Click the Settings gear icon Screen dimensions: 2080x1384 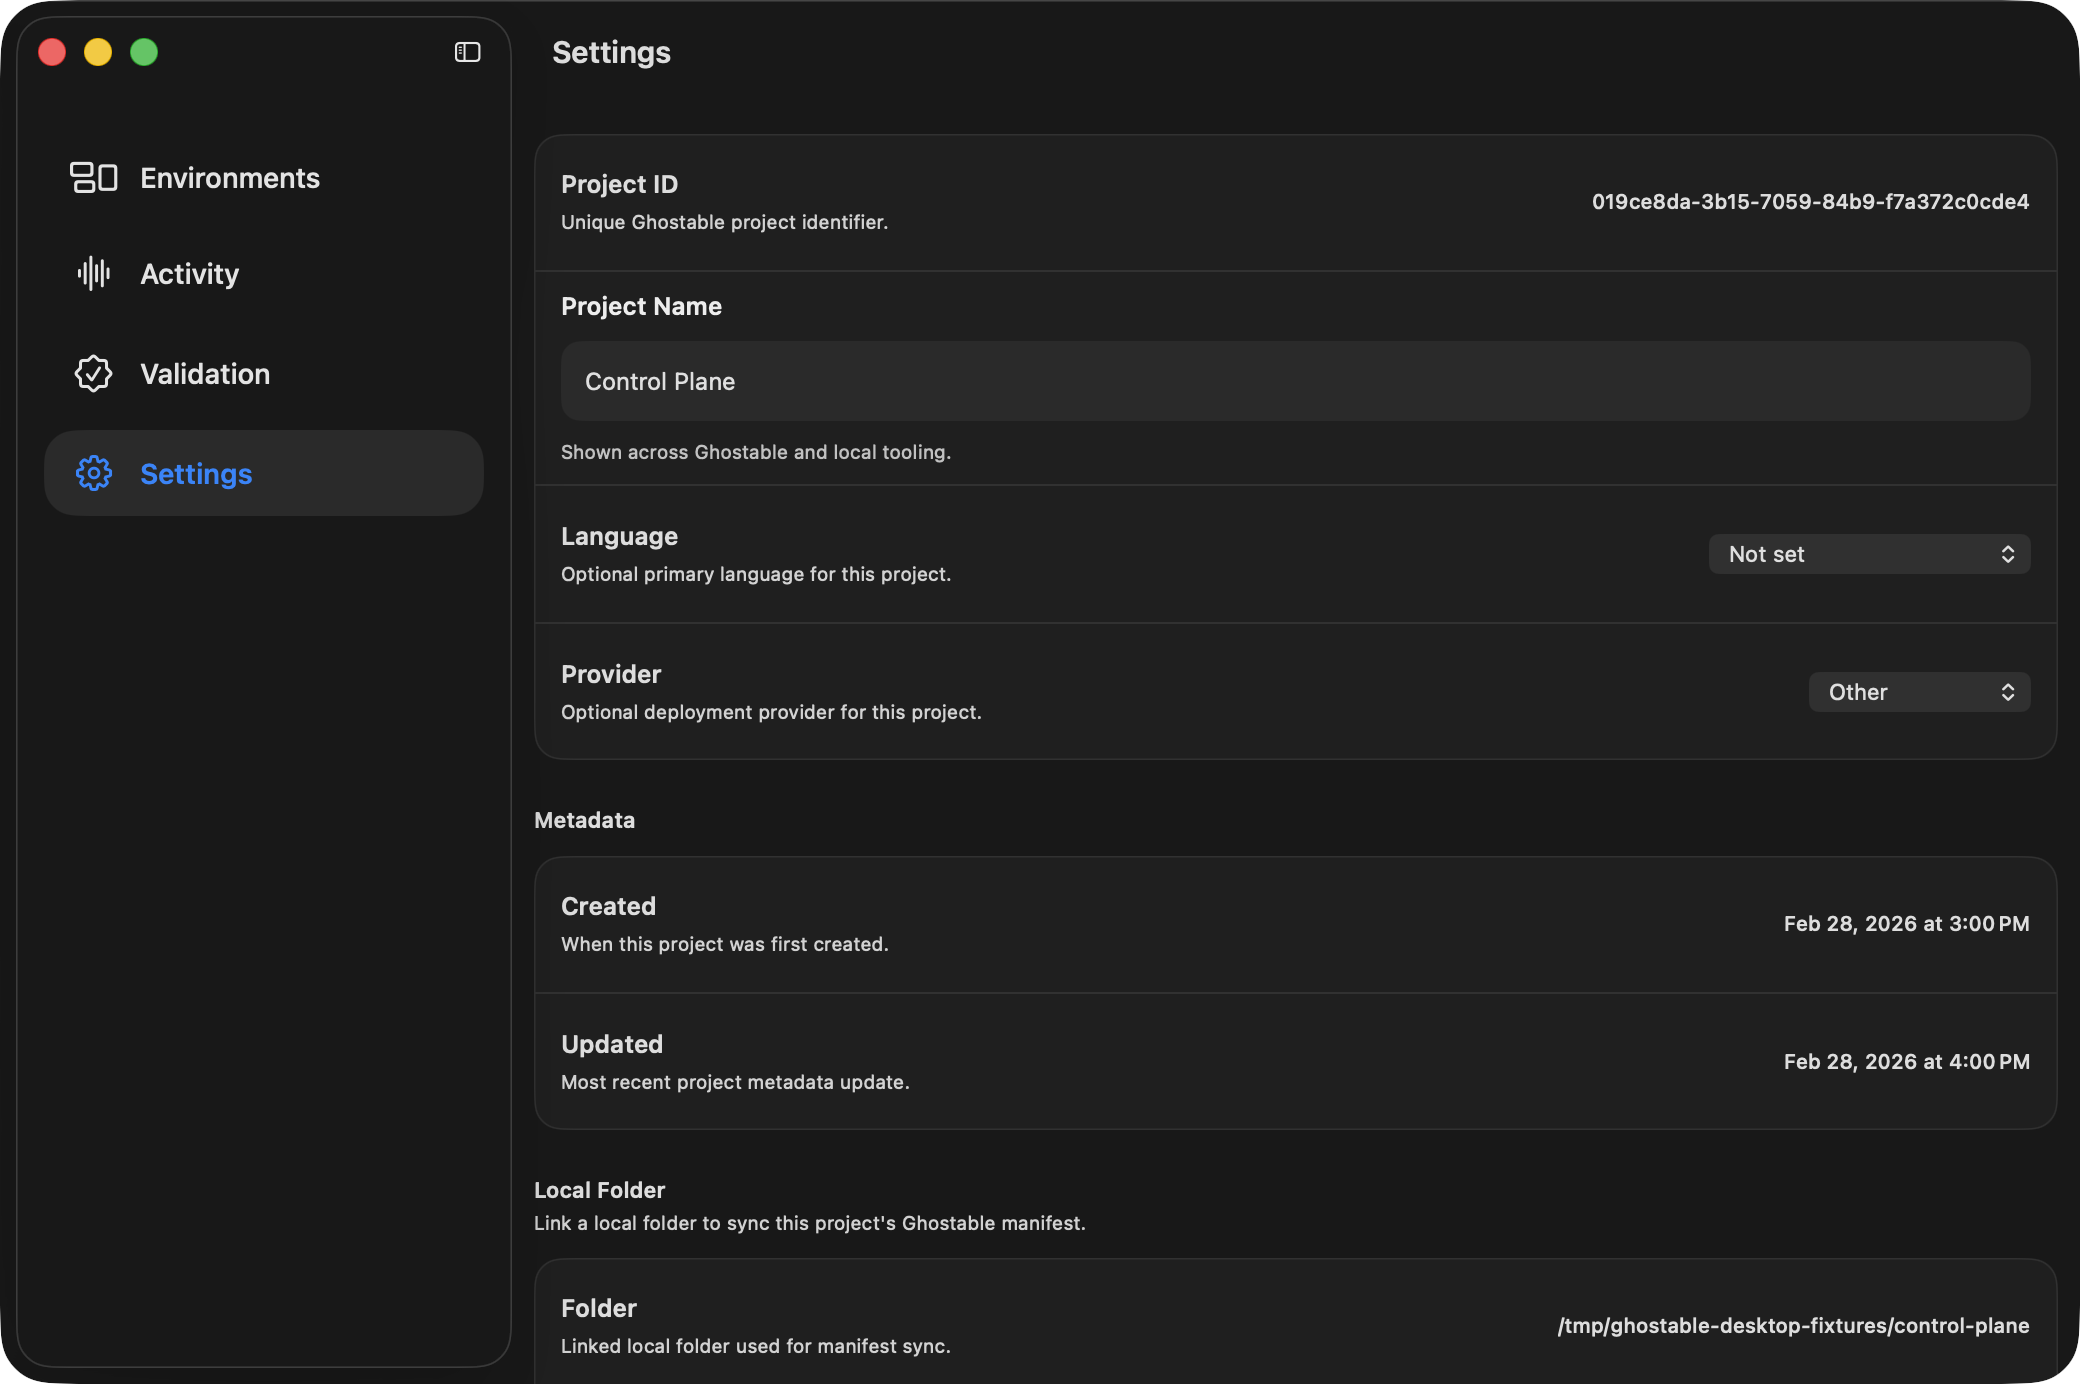(94, 473)
